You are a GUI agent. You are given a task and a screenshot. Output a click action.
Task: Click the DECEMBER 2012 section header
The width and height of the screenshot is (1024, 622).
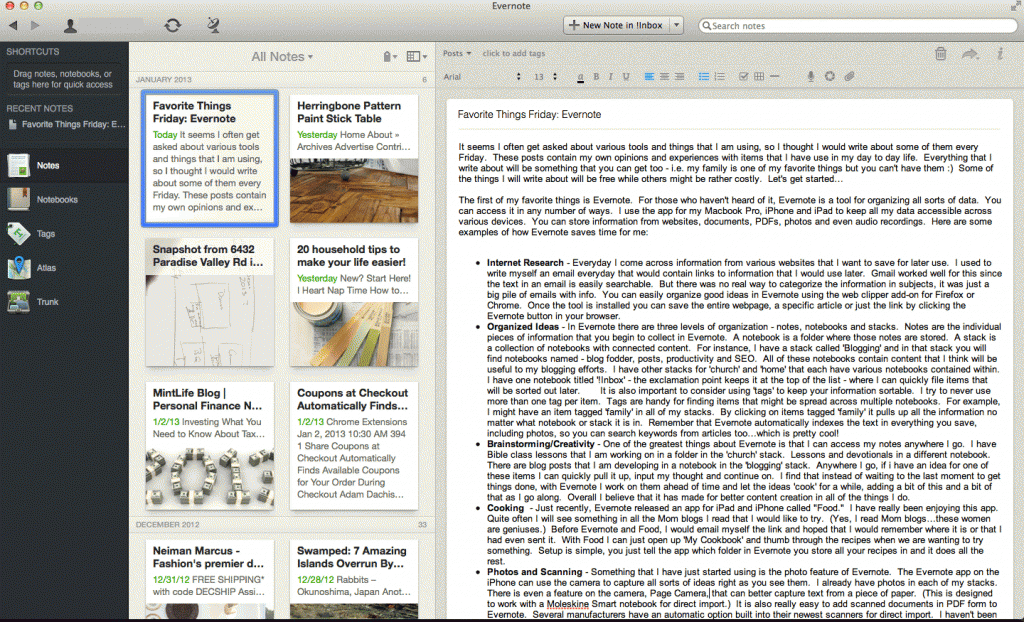pos(167,524)
